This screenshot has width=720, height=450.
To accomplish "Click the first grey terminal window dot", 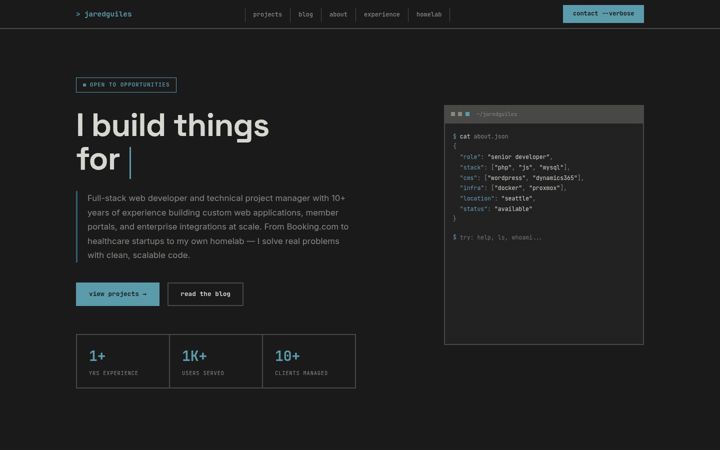I will pyautogui.click(x=453, y=114).
